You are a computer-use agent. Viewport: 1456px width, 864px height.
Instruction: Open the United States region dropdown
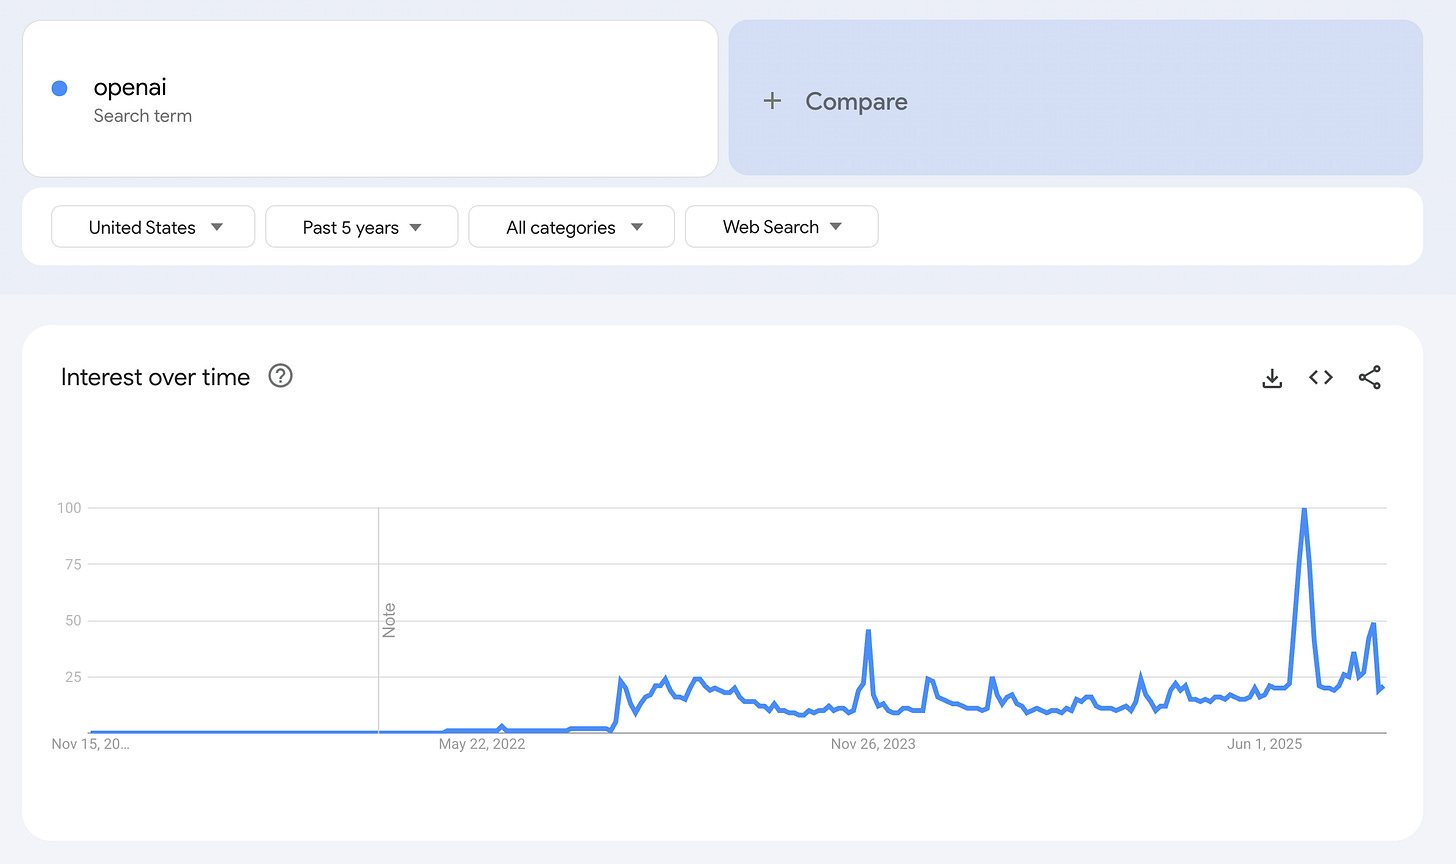coord(152,226)
